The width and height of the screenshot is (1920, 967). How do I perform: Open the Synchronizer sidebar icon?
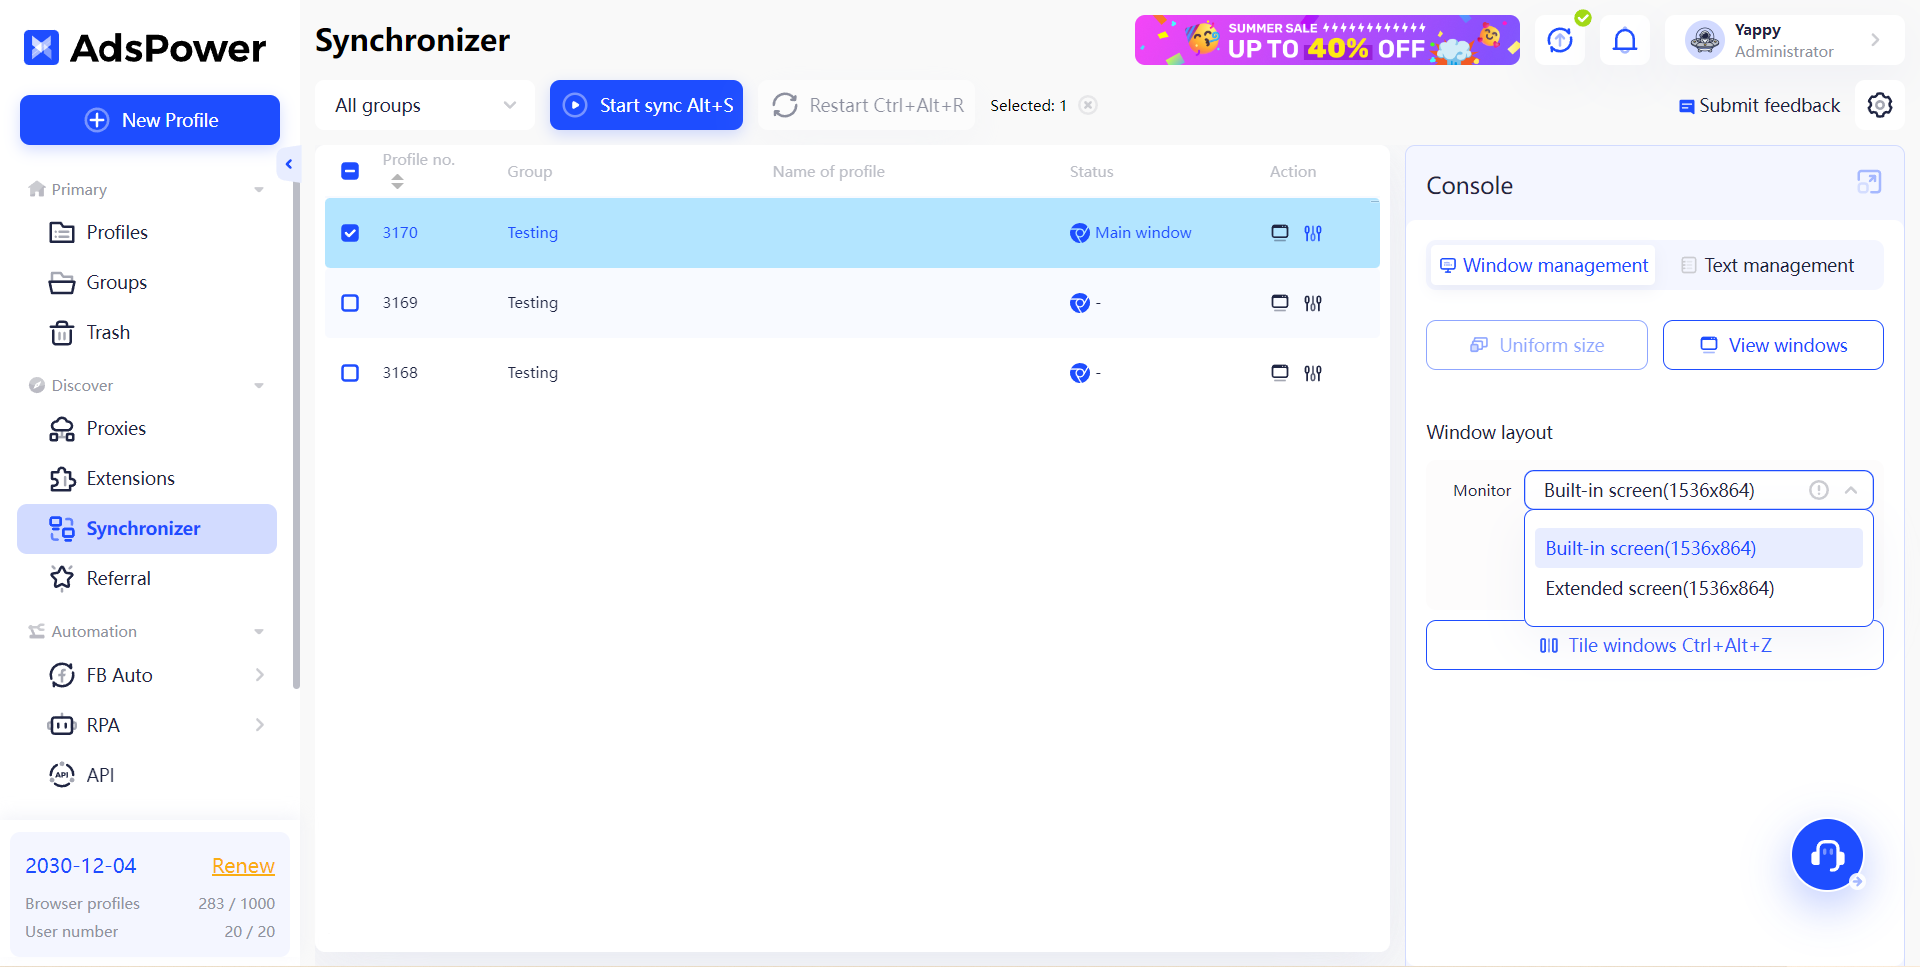pos(62,528)
